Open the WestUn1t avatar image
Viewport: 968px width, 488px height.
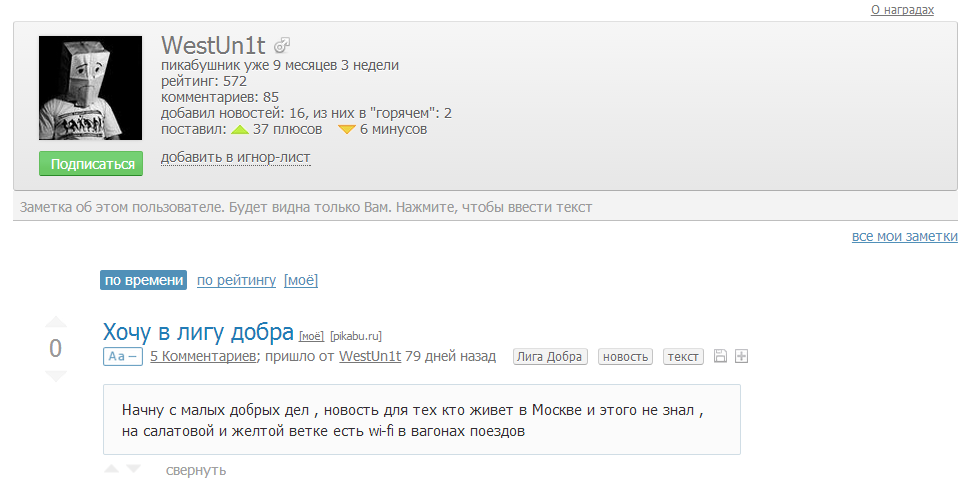coord(90,88)
